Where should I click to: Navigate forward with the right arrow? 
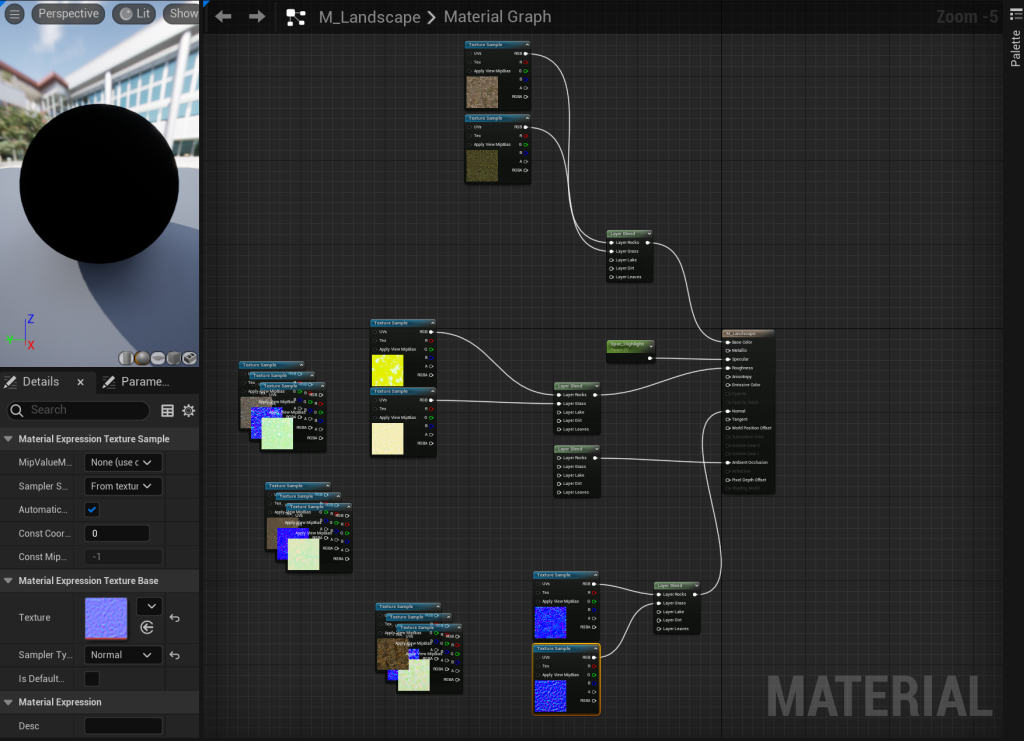click(257, 17)
